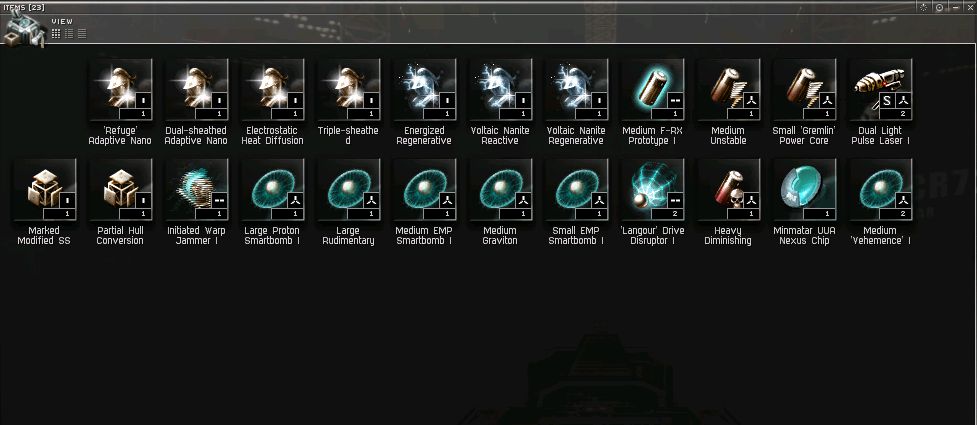This screenshot has height=425, width=977.
Task: Click the Minmatar UUA Nexus Chip
Action: click(804, 189)
